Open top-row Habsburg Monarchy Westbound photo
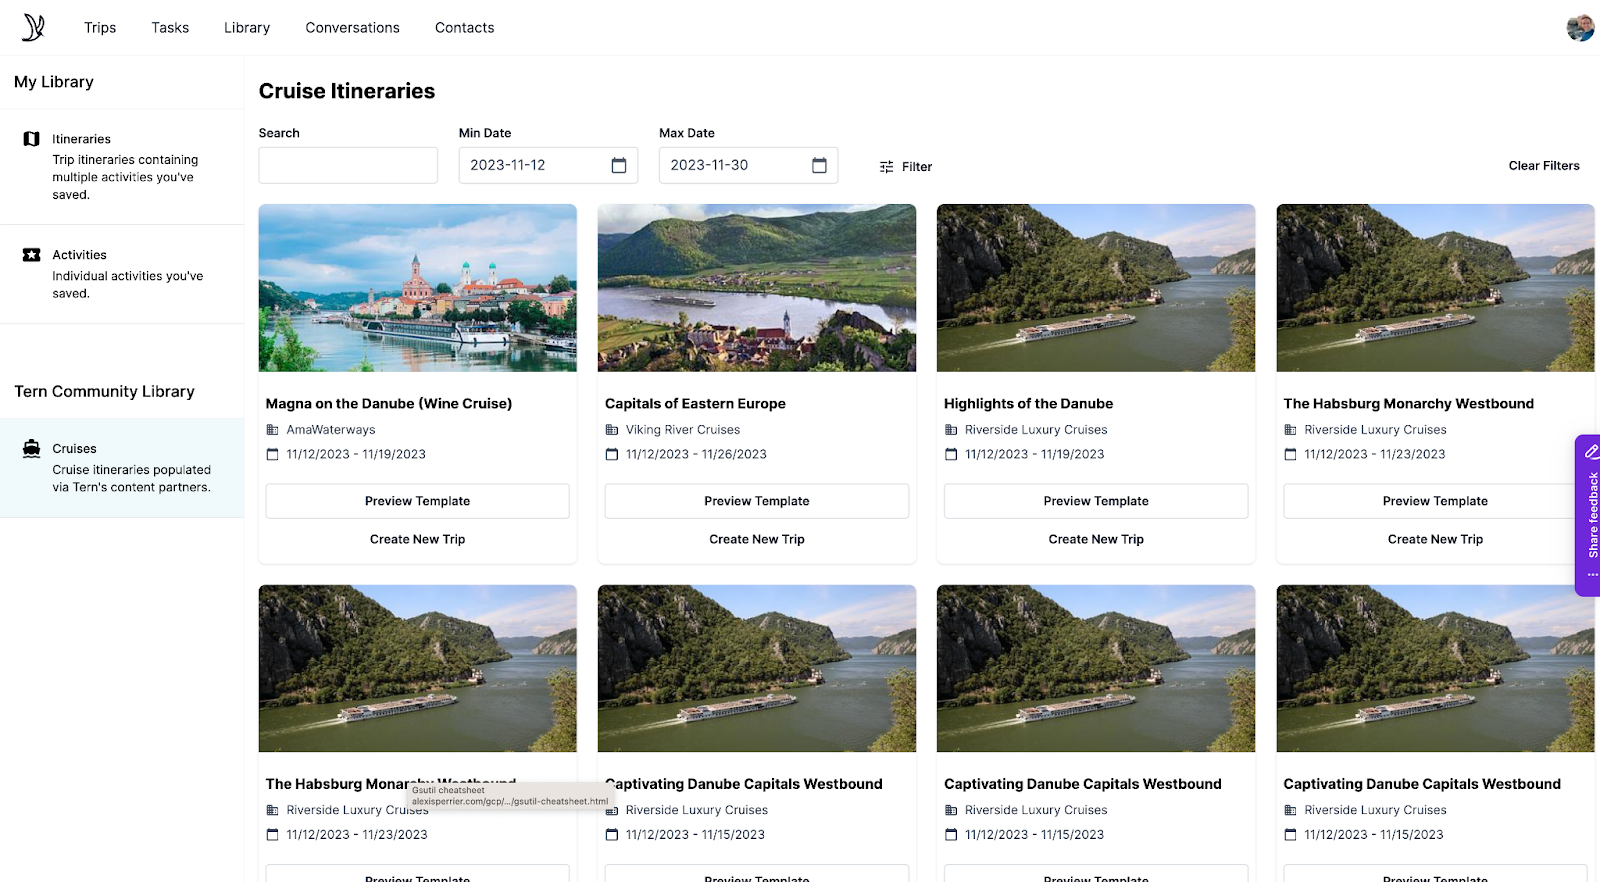 (1435, 288)
